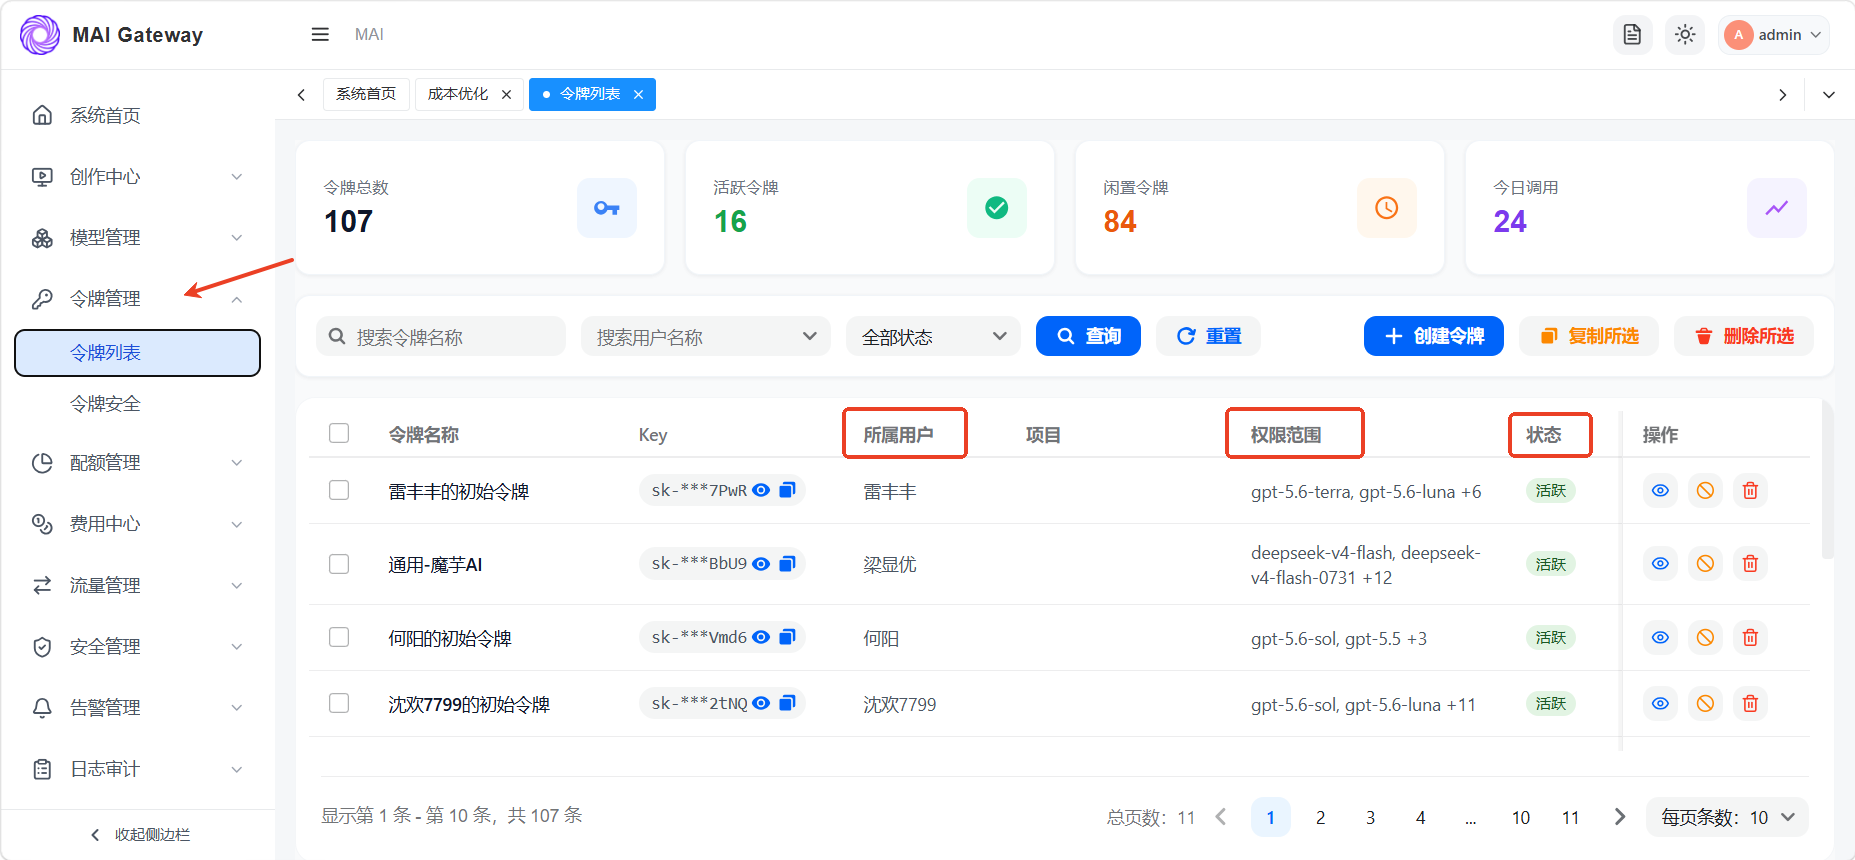Copy the key sk-***2tNQ

[788, 703]
